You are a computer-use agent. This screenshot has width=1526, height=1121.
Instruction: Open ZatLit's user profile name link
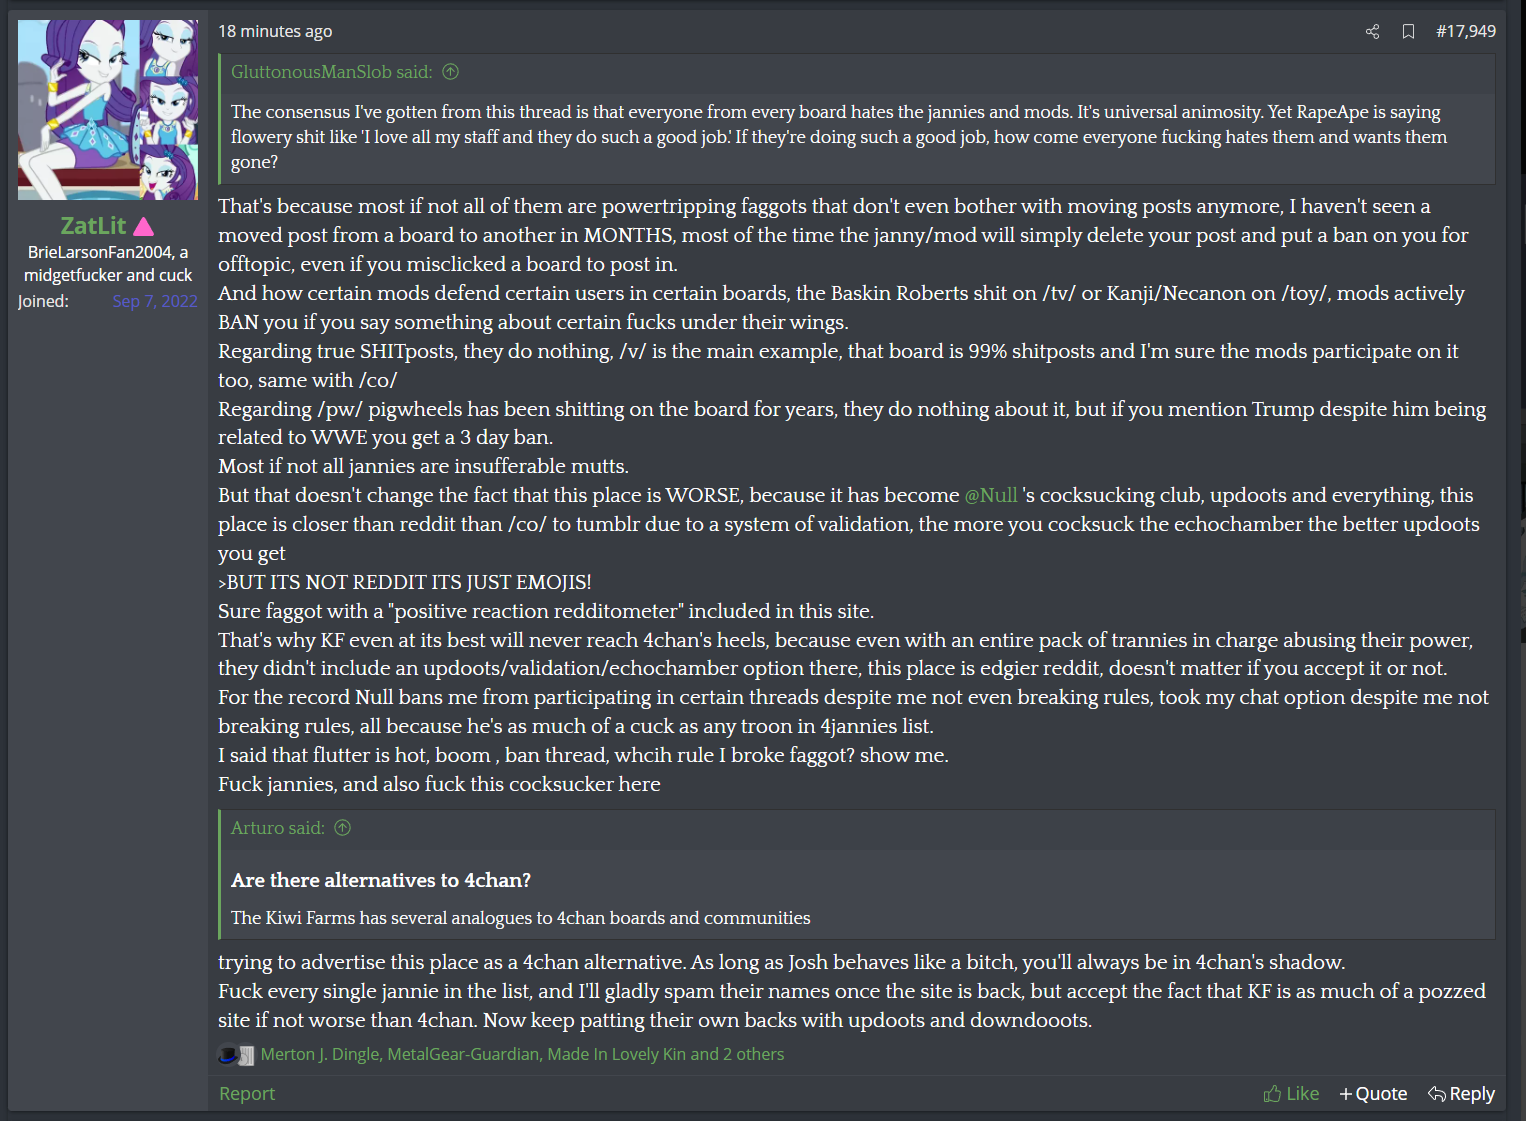[x=93, y=226]
